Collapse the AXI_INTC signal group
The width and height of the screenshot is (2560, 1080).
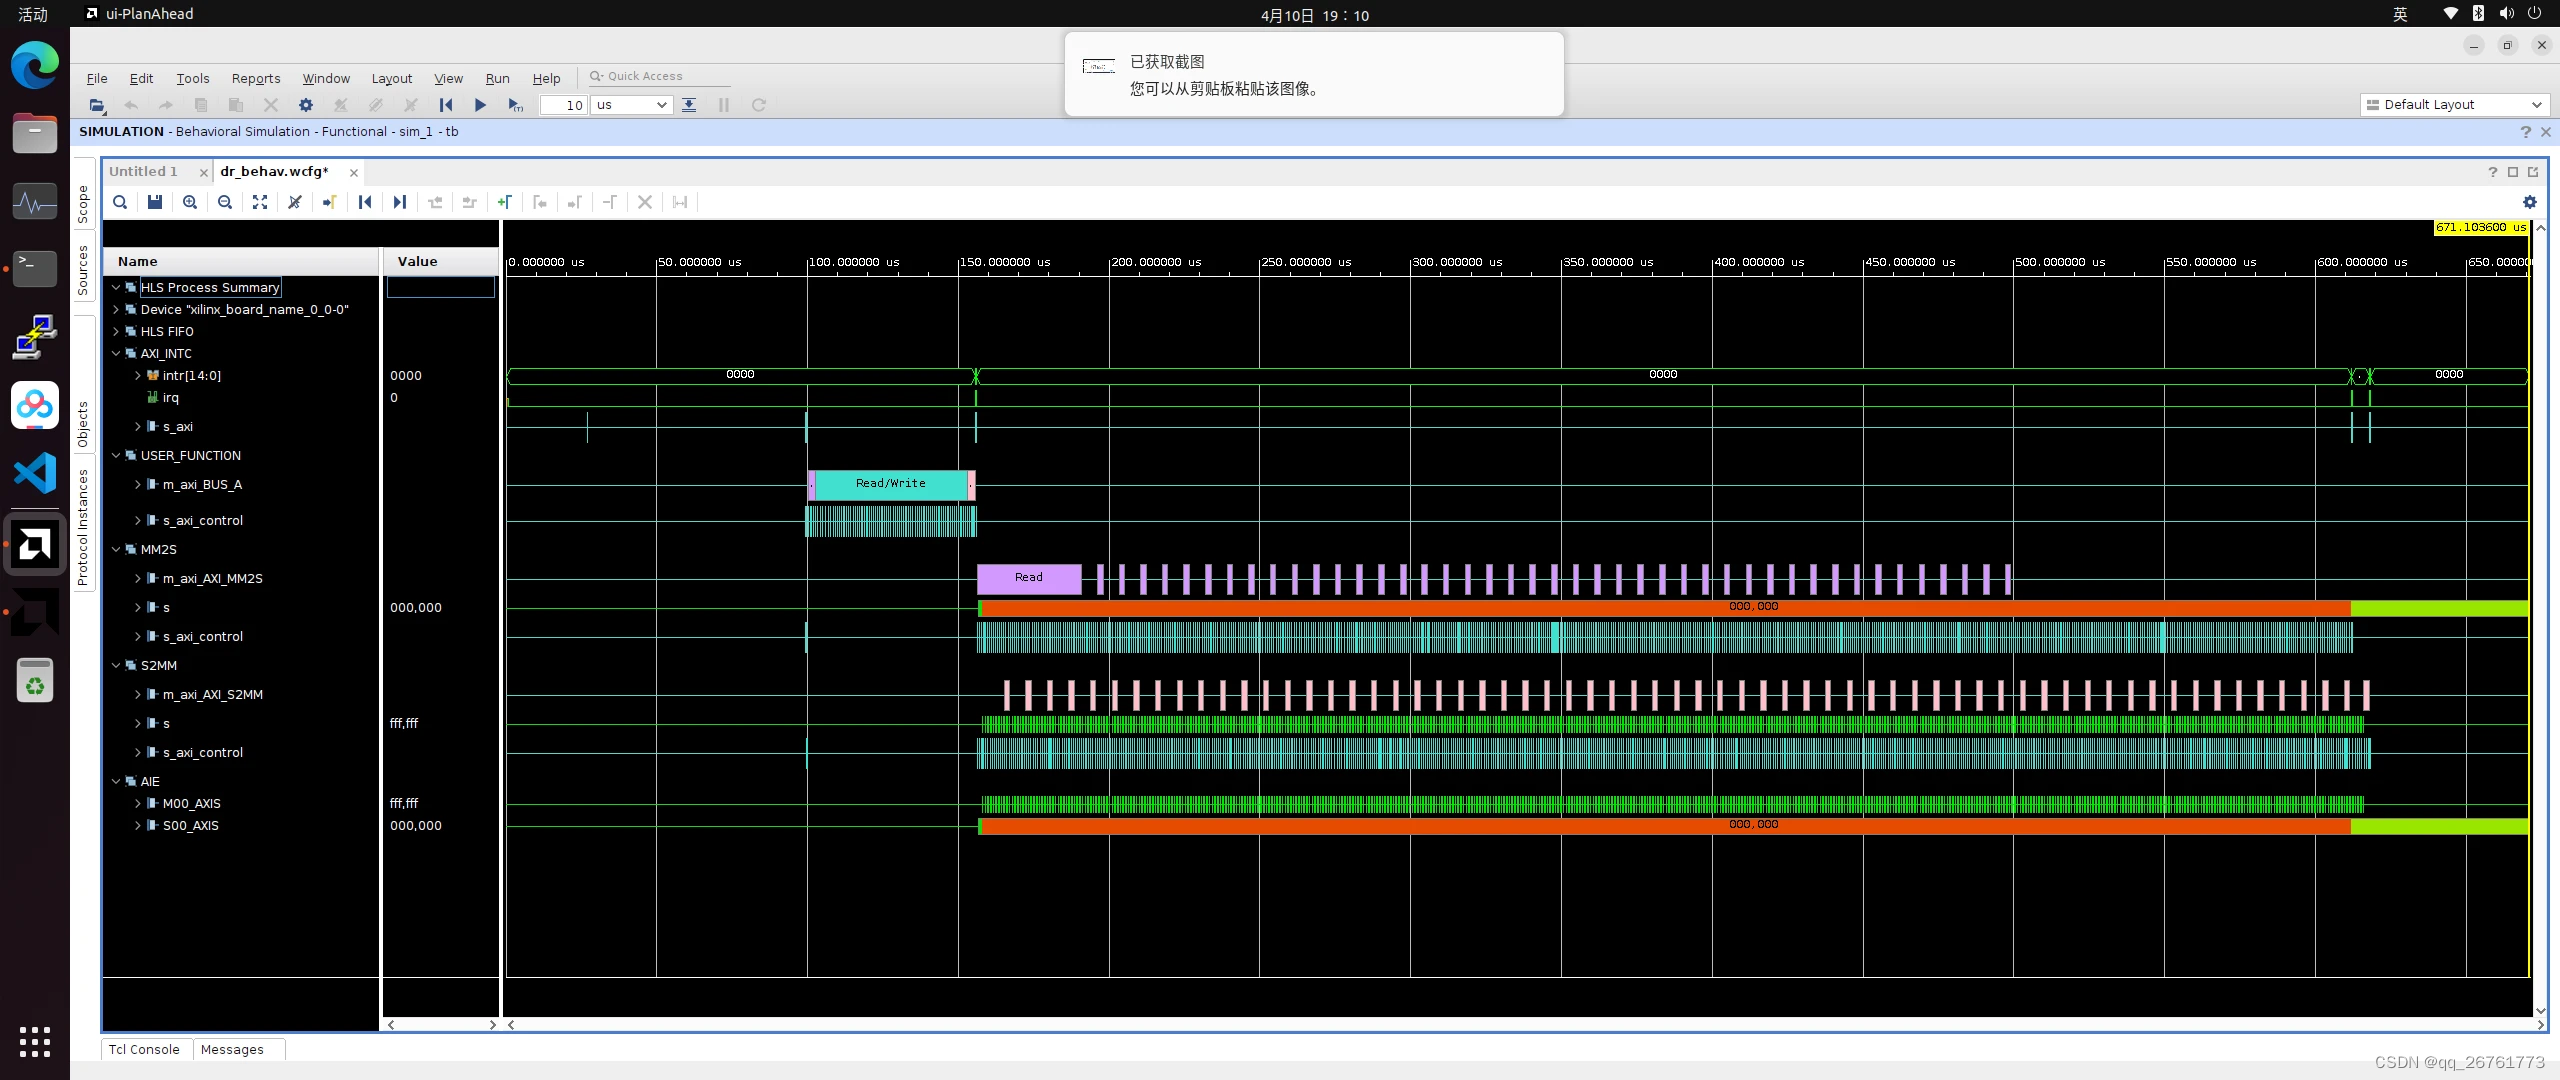pyautogui.click(x=115, y=353)
